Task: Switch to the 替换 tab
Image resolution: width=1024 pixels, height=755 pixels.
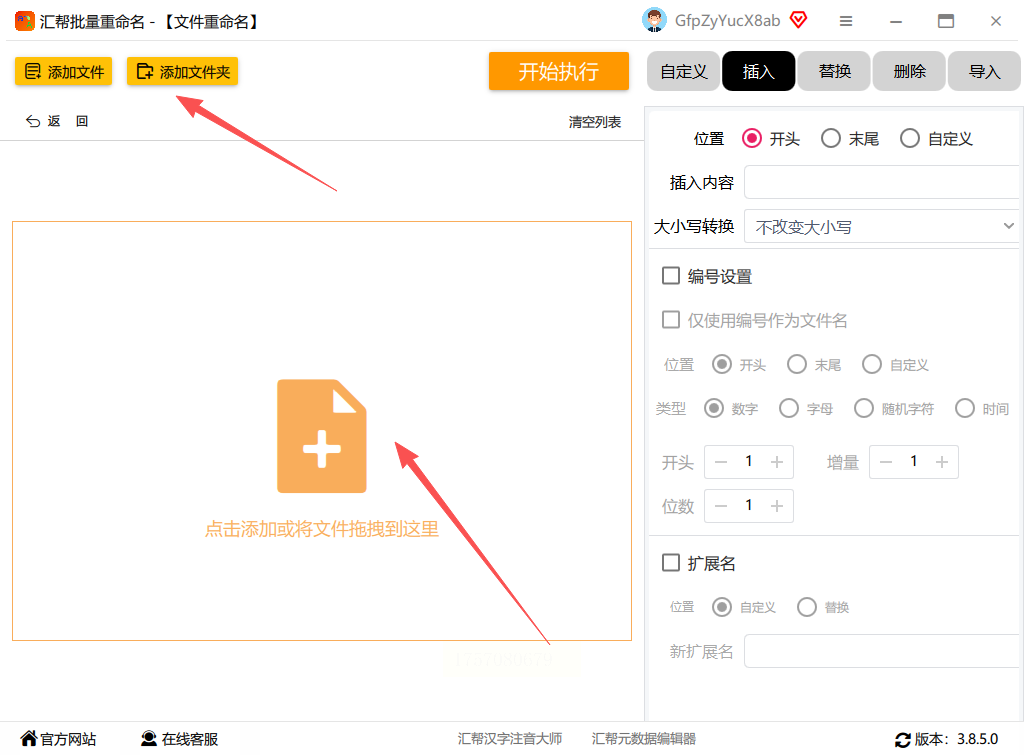Action: [834, 71]
